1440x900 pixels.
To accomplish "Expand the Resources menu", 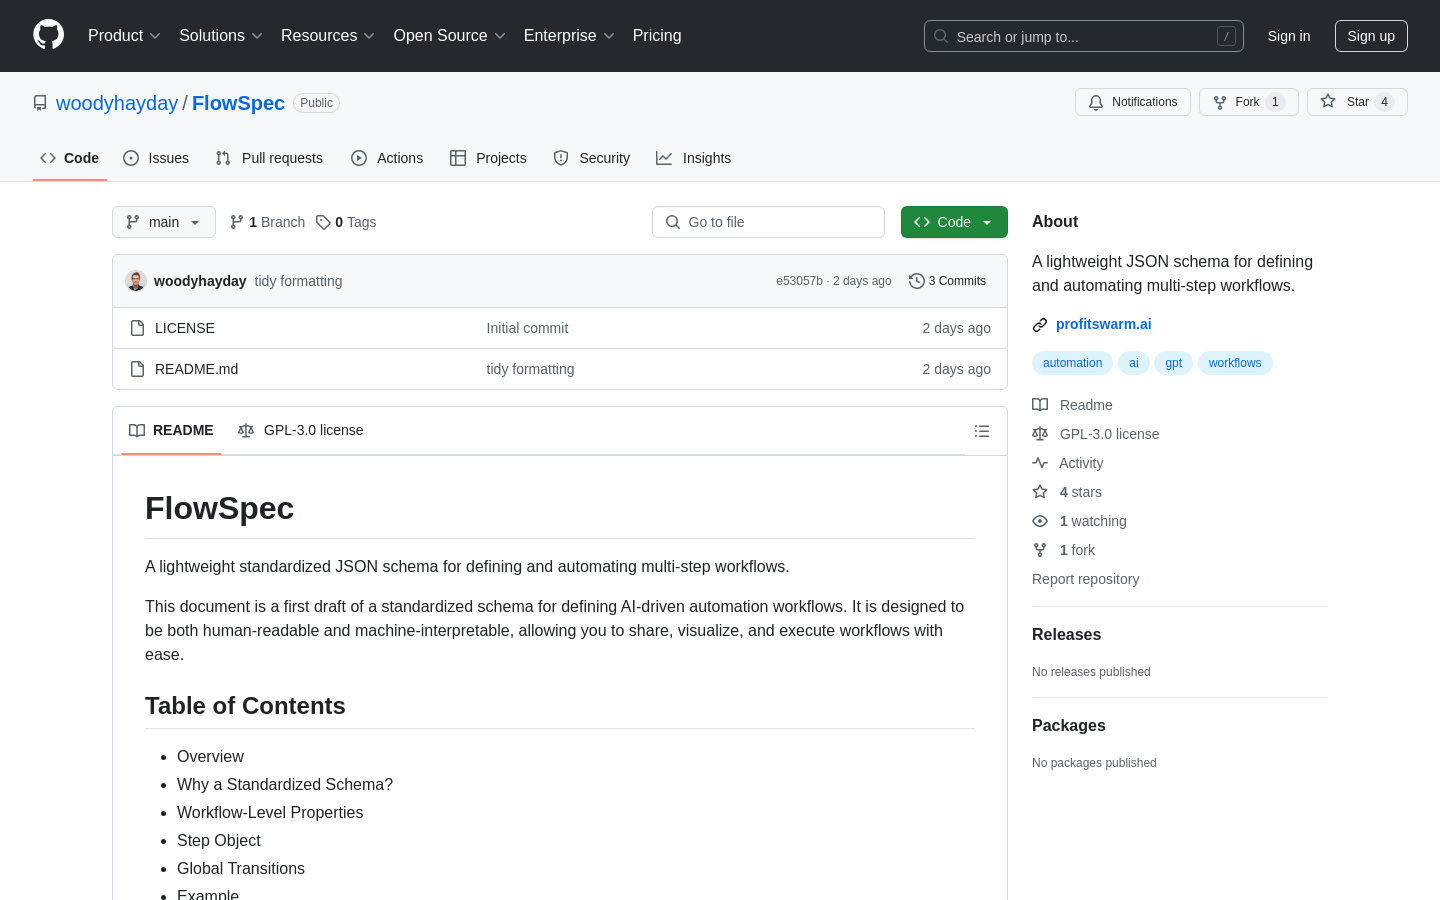I will coord(328,36).
